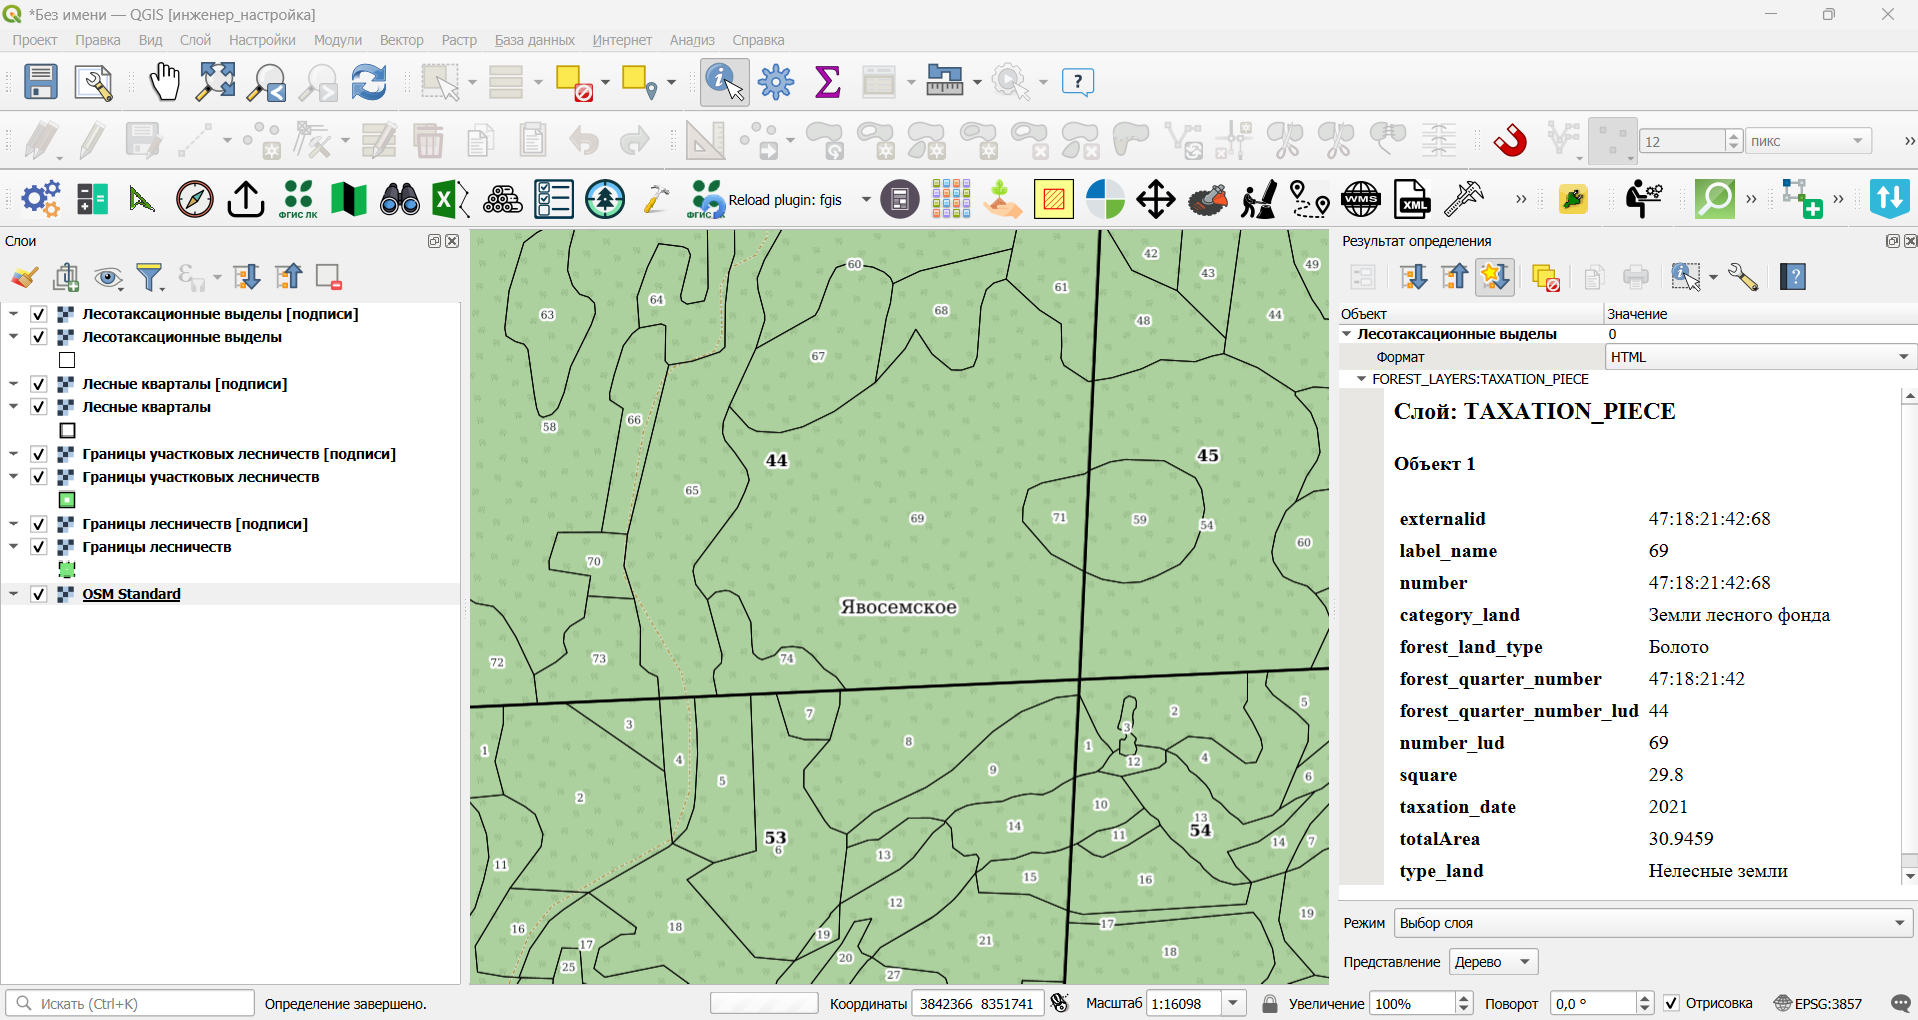Viewport: 1918px width, 1020px height.
Task: Open the Модули menu
Action: (338, 40)
